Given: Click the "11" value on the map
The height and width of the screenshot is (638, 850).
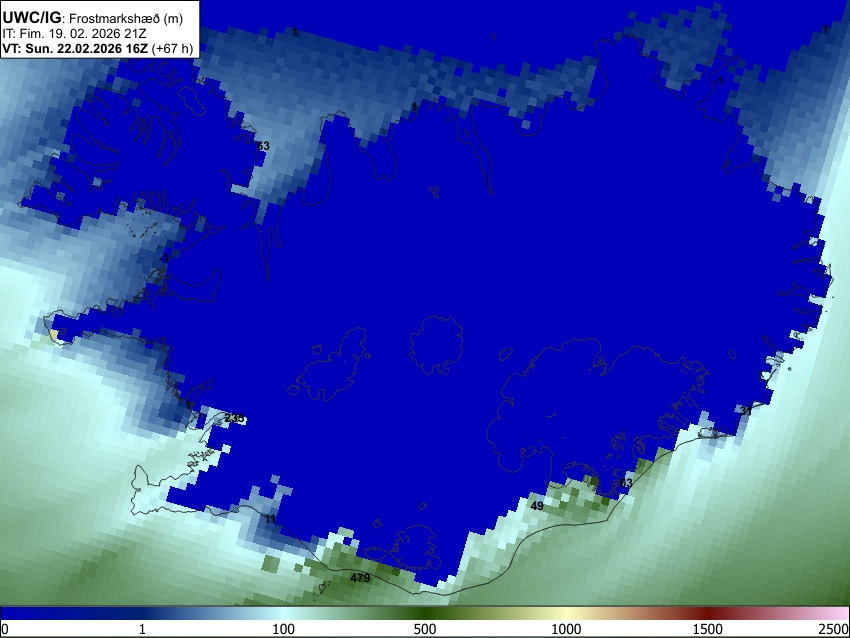Looking at the screenshot, I should pos(270,519).
